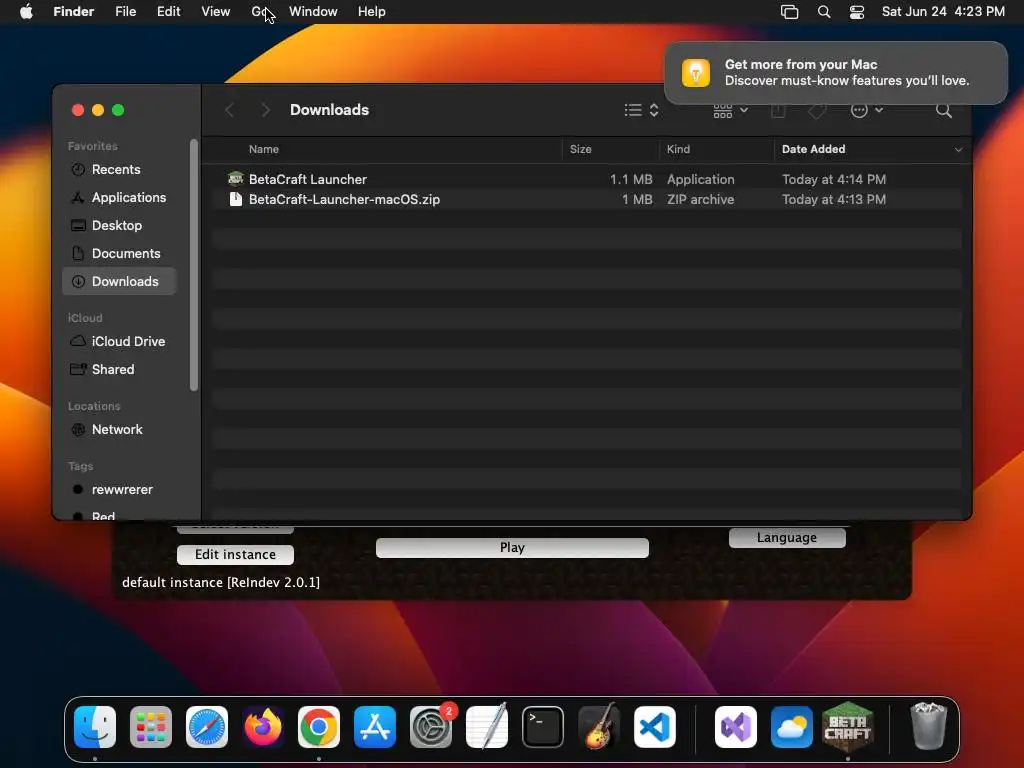Select Downloads in sidebar

pyautogui.click(x=119, y=281)
